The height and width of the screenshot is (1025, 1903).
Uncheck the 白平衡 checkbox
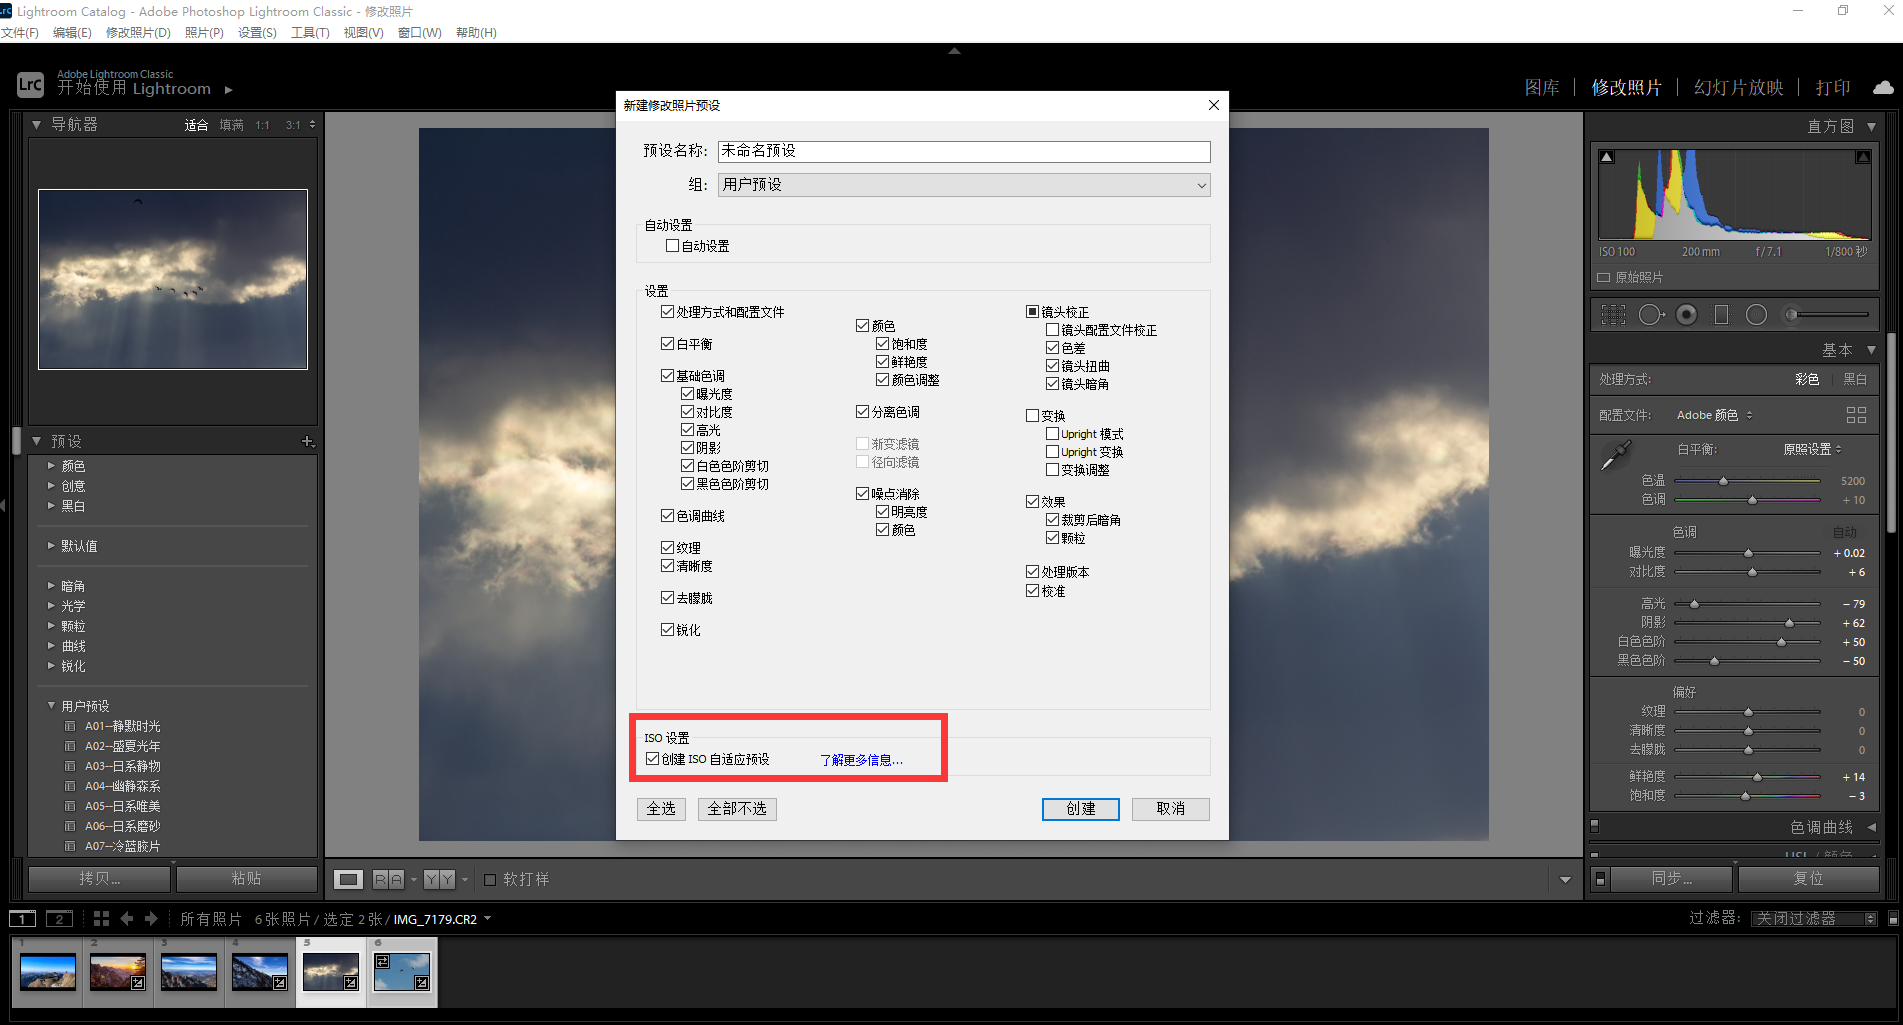click(668, 344)
